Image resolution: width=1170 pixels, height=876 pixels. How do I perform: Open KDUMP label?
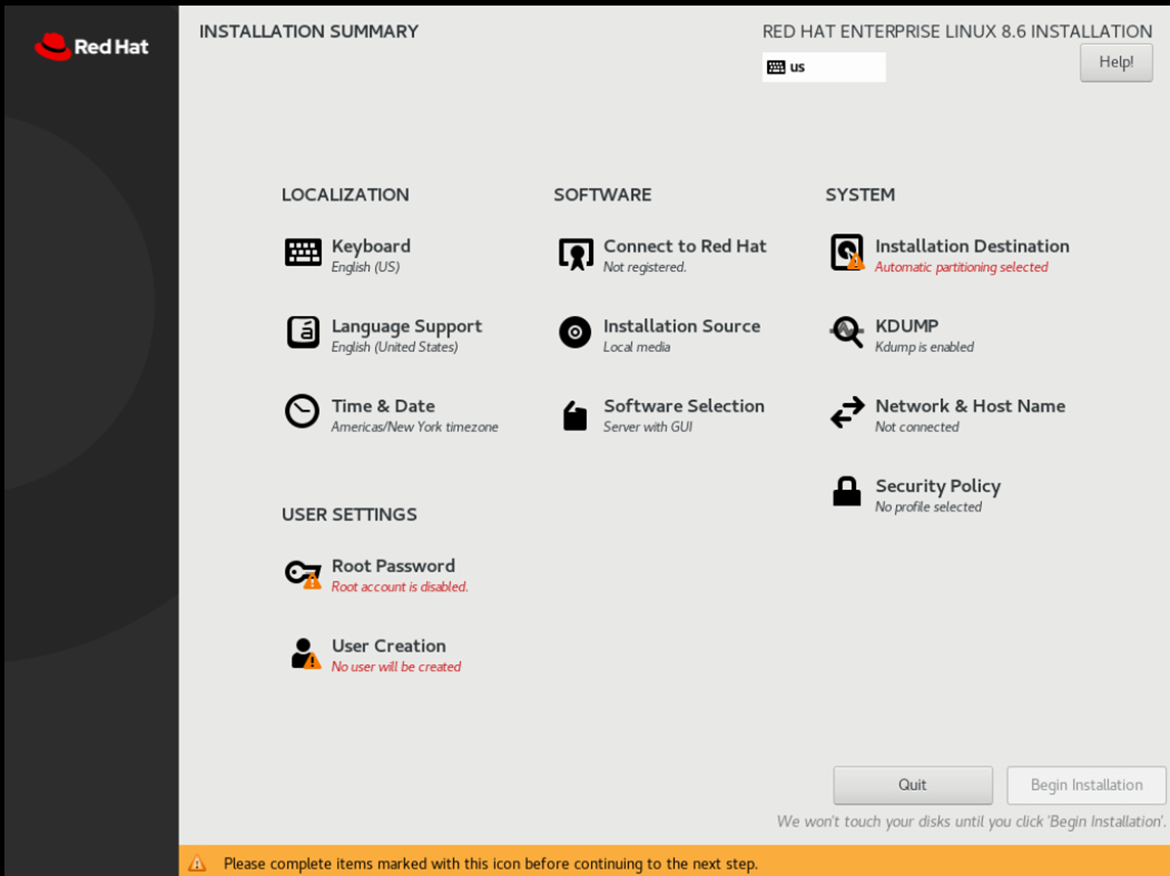[907, 326]
